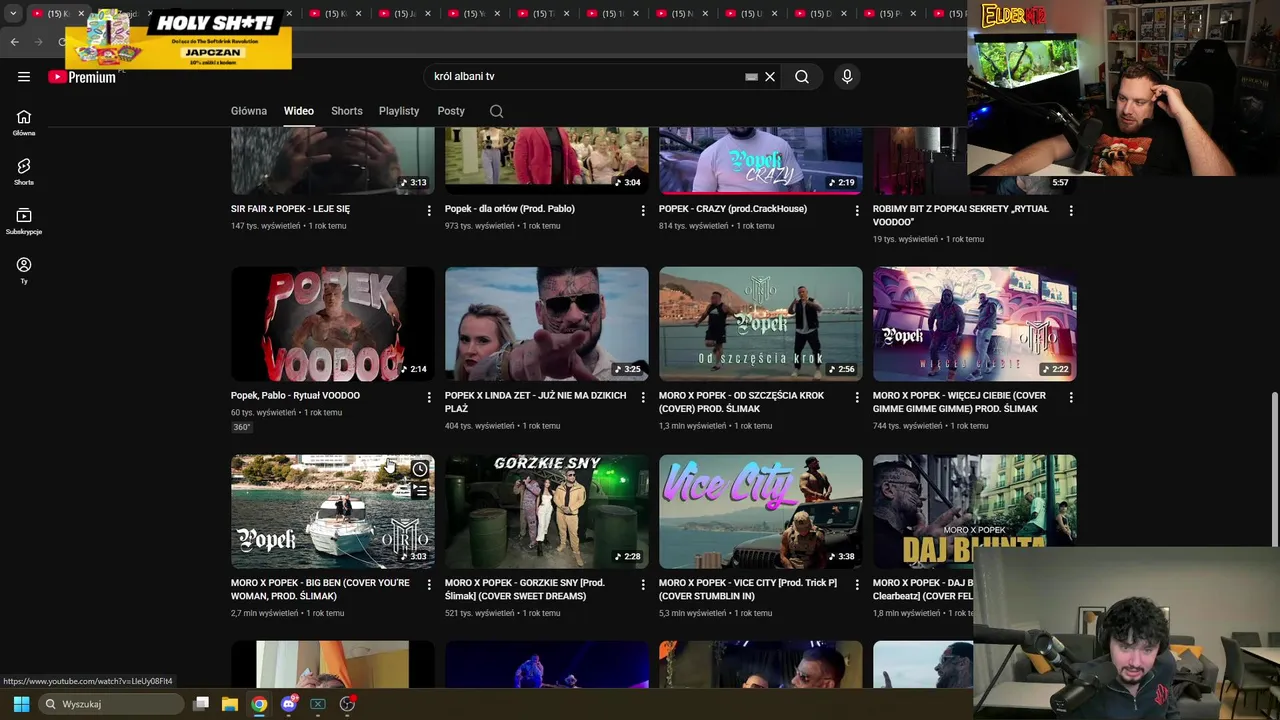1280x720 pixels.
Task: Open File Explorer from the taskbar
Action: click(230, 704)
